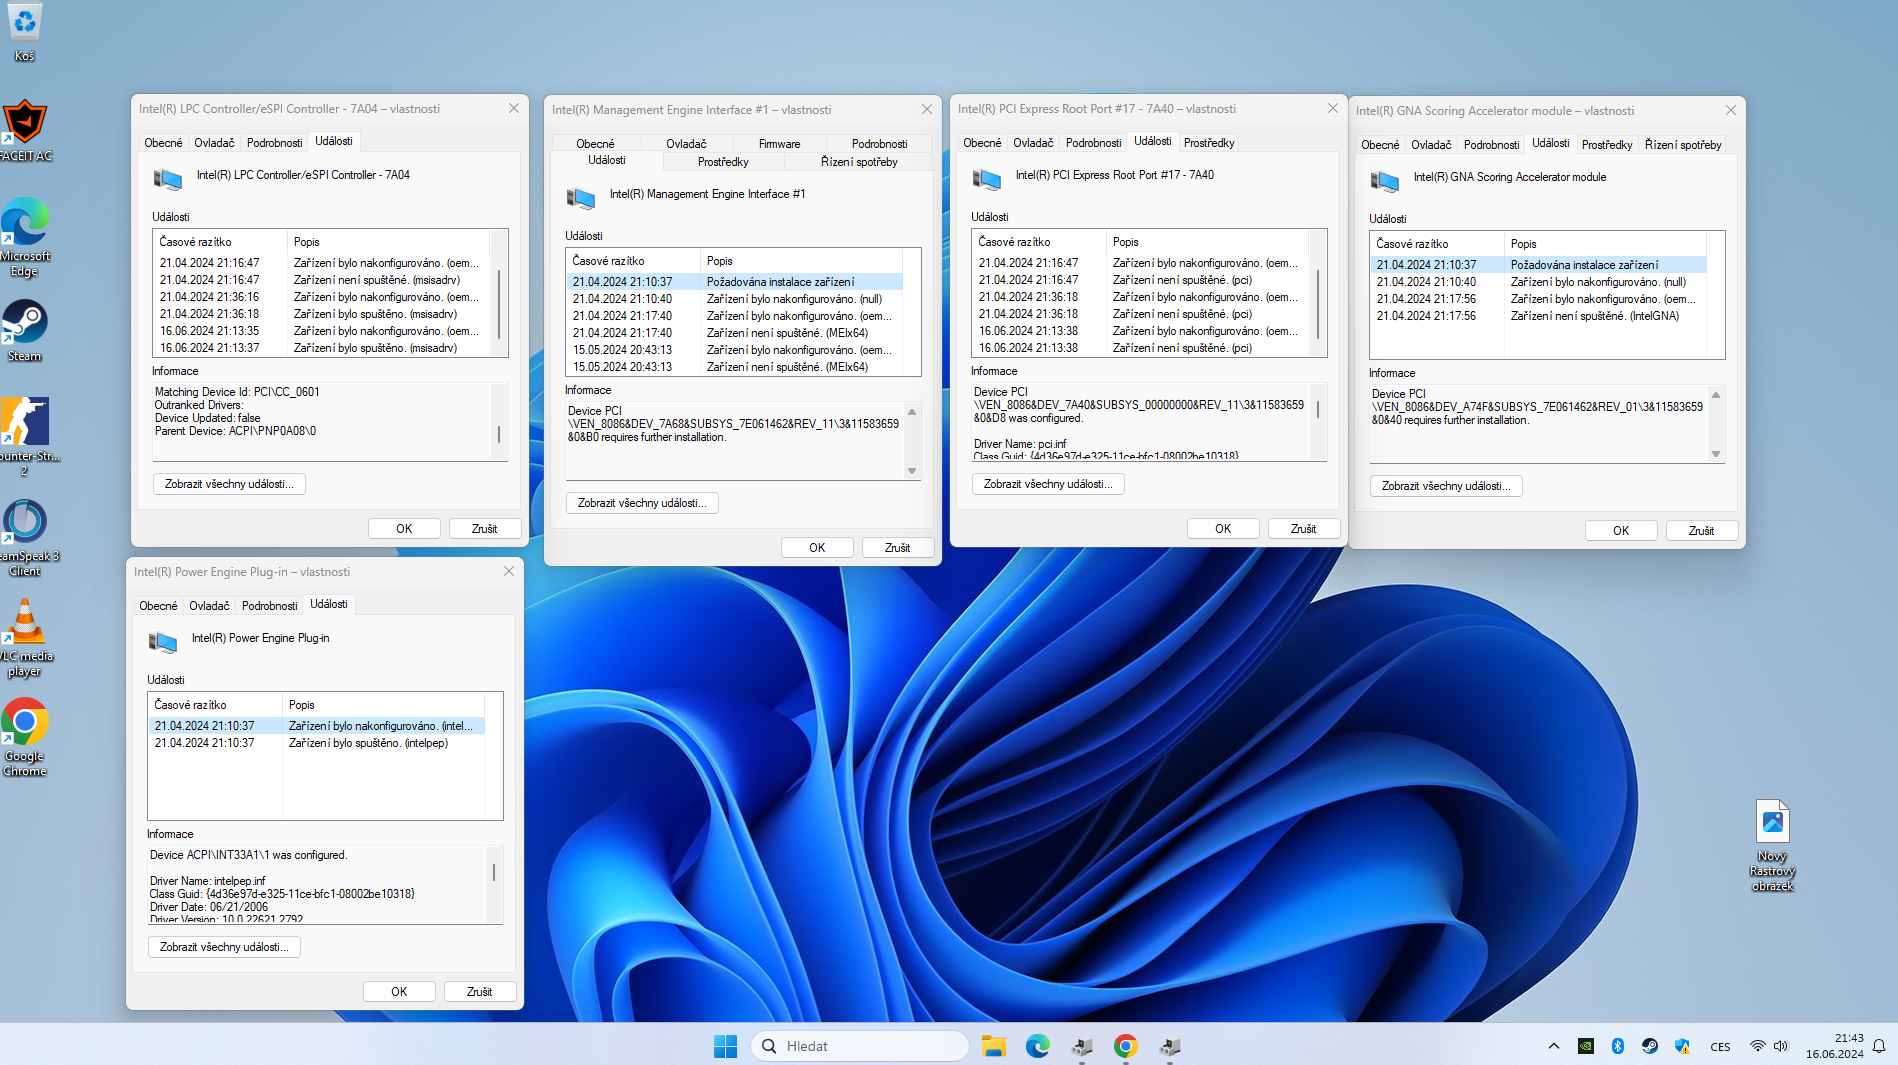Click Zobrazit všechny události in Power Engine window

[x=224, y=947]
